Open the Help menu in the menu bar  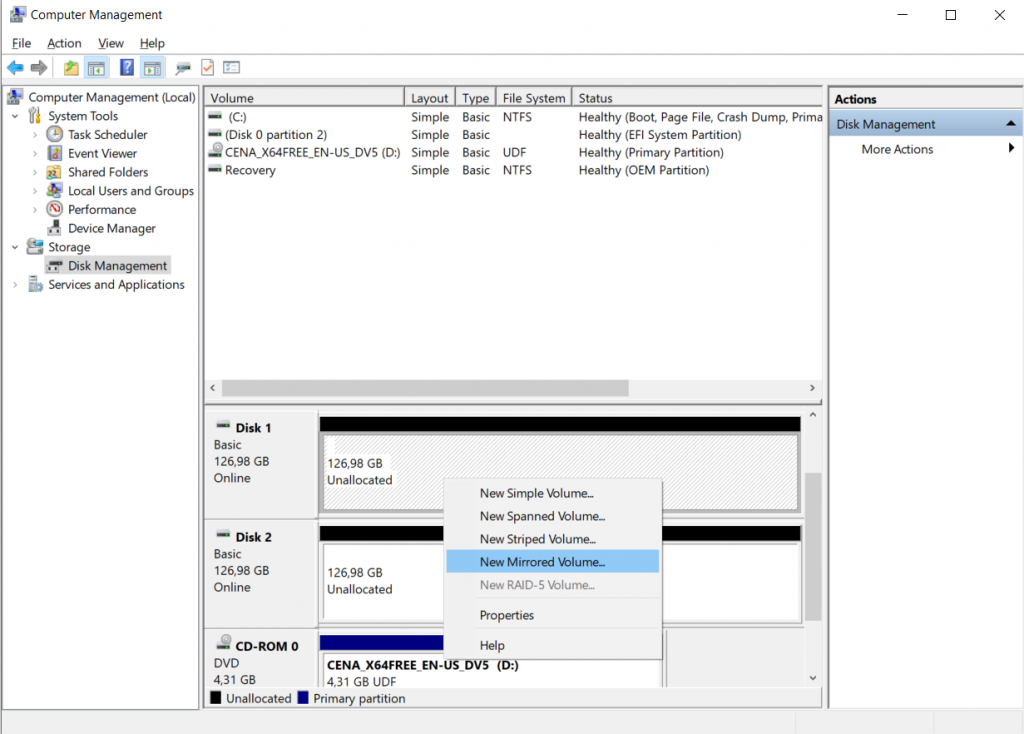click(x=152, y=43)
